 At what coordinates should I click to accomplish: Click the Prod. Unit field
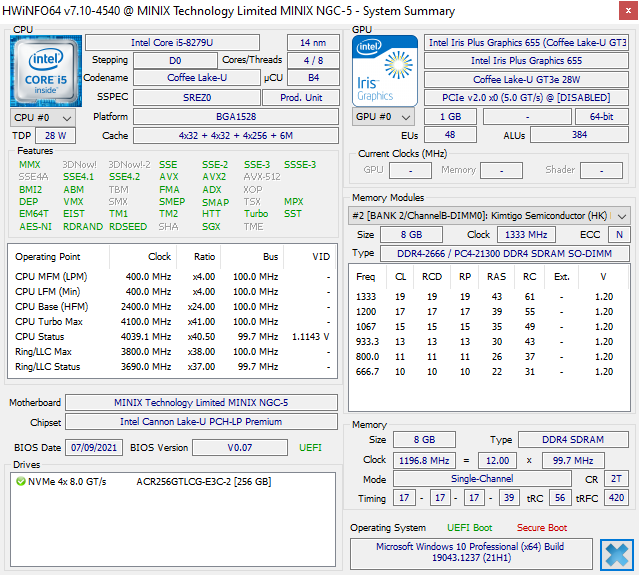pyautogui.click(x=301, y=97)
